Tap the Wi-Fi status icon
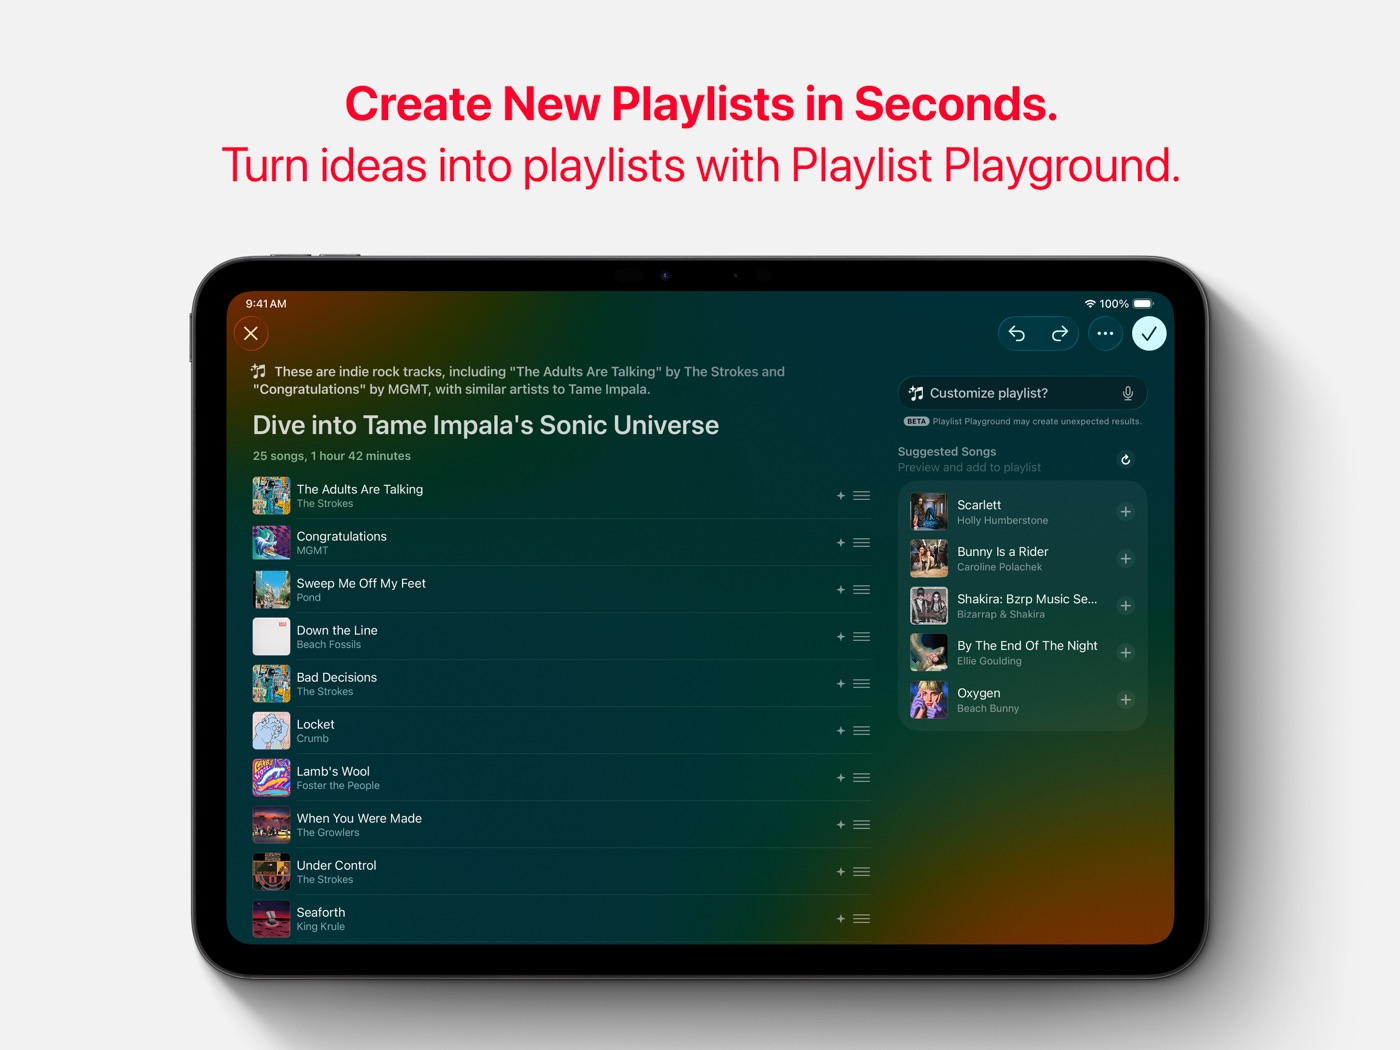The width and height of the screenshot is (1400, 1050). click(x=1090, y=304)
